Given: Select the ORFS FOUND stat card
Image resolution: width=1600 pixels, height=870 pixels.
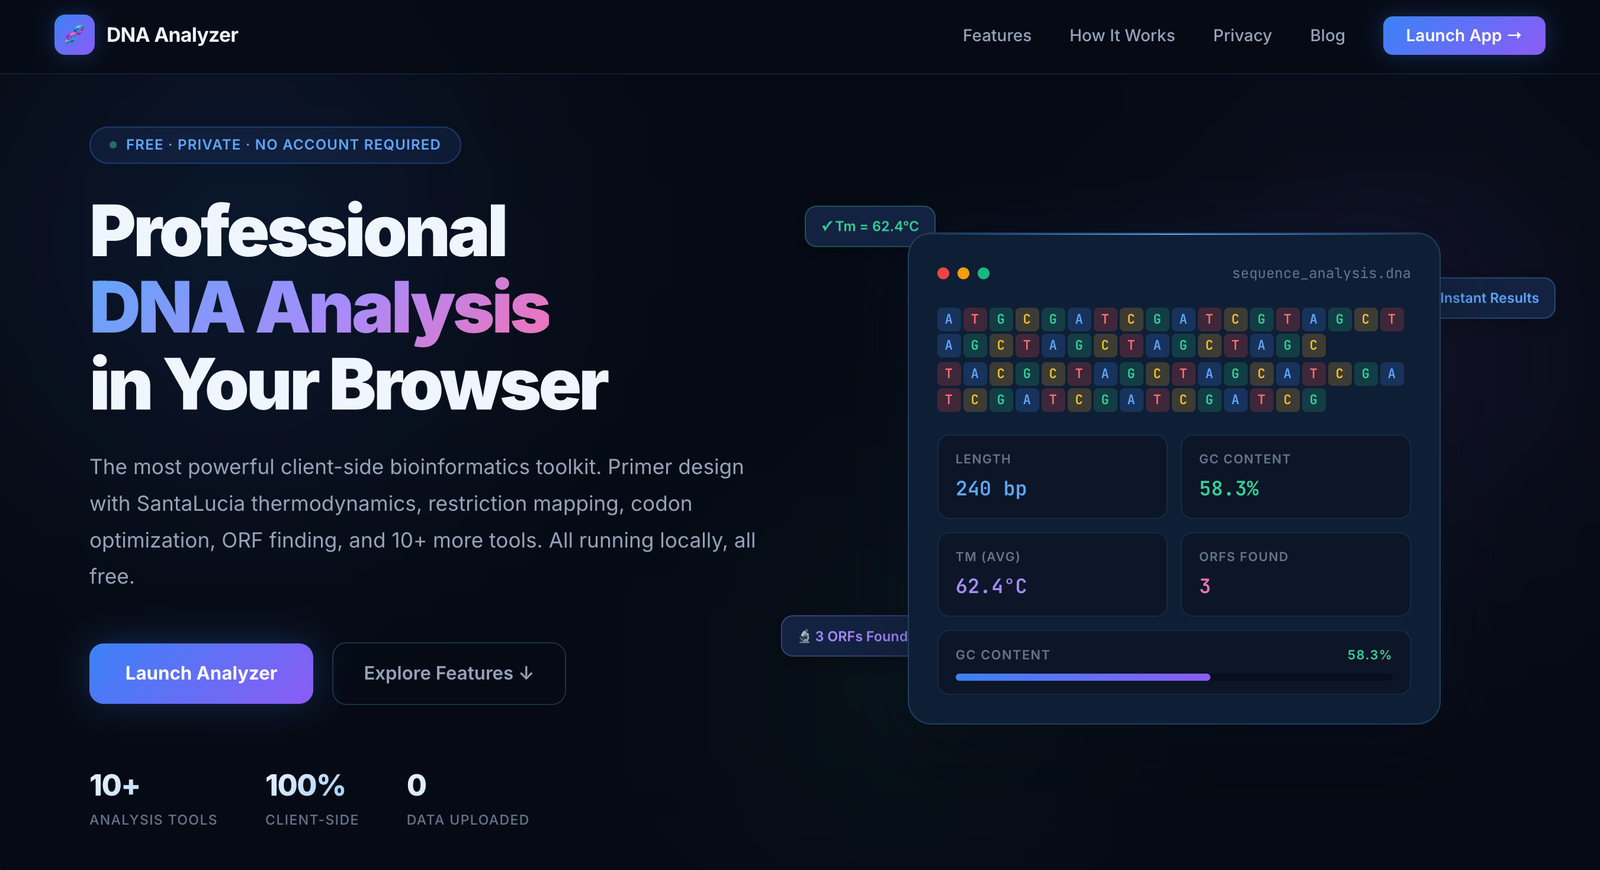Looking at the screenshot, I should coord(1296,574).
